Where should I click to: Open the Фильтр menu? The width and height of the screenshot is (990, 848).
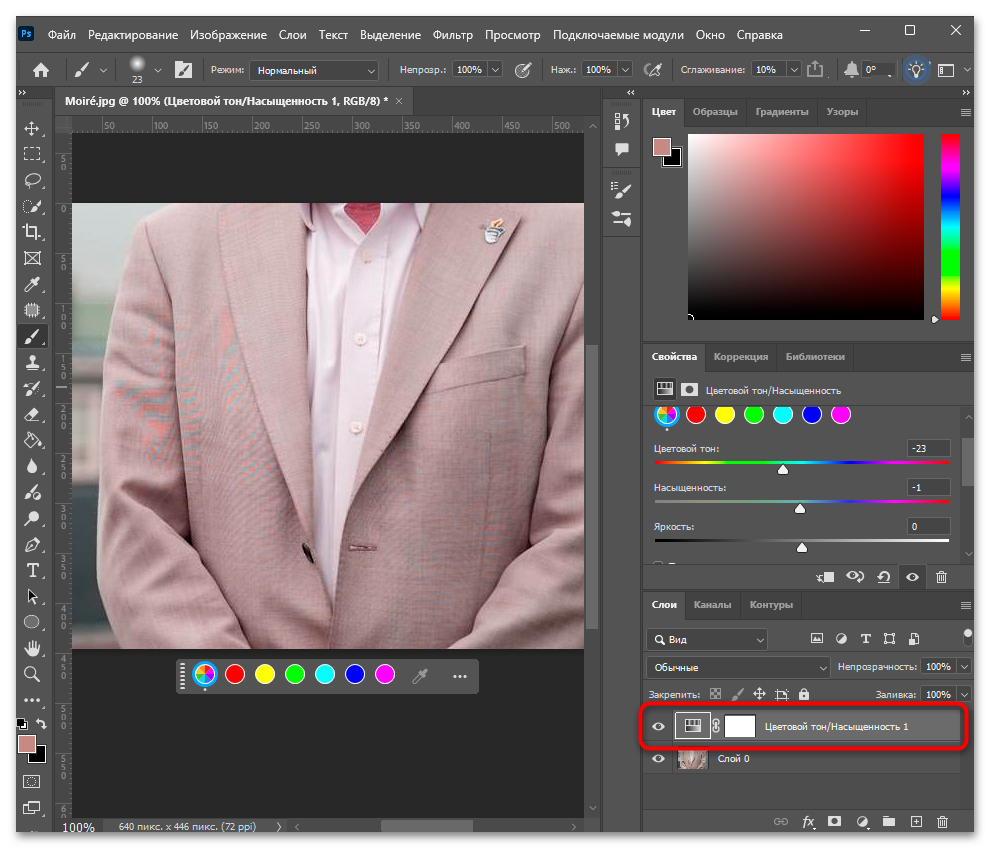click(452, 35)
